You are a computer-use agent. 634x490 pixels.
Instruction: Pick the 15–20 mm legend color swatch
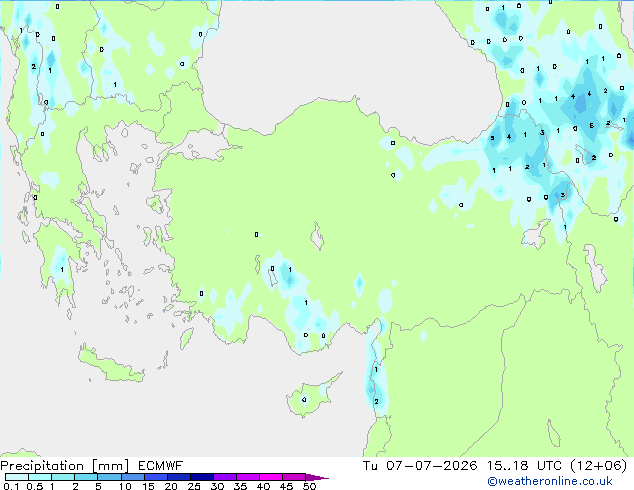tap(155, 477)
